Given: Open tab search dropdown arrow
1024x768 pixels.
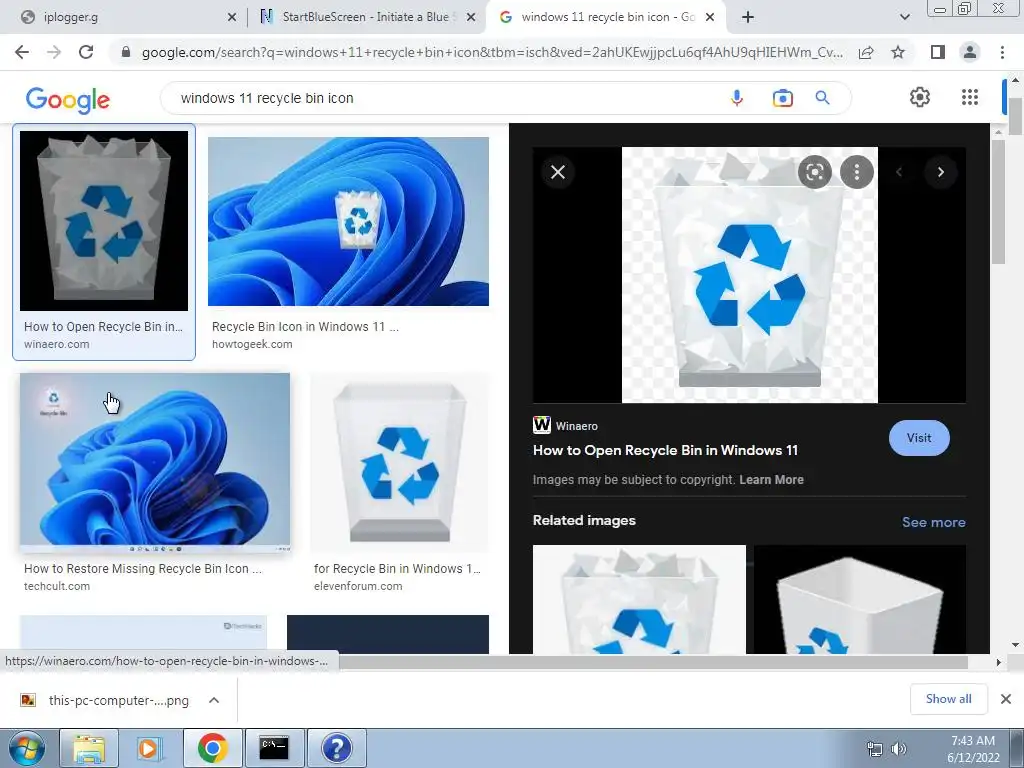Looking at the screenshot, I should pyautogui.click(x=904, y=17).
